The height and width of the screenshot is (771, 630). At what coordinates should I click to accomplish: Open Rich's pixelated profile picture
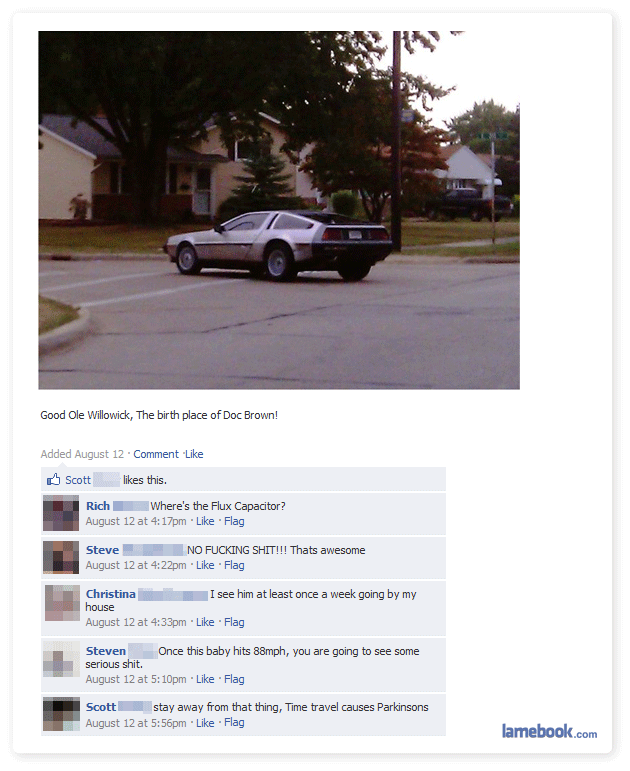[x=61, y=513]
